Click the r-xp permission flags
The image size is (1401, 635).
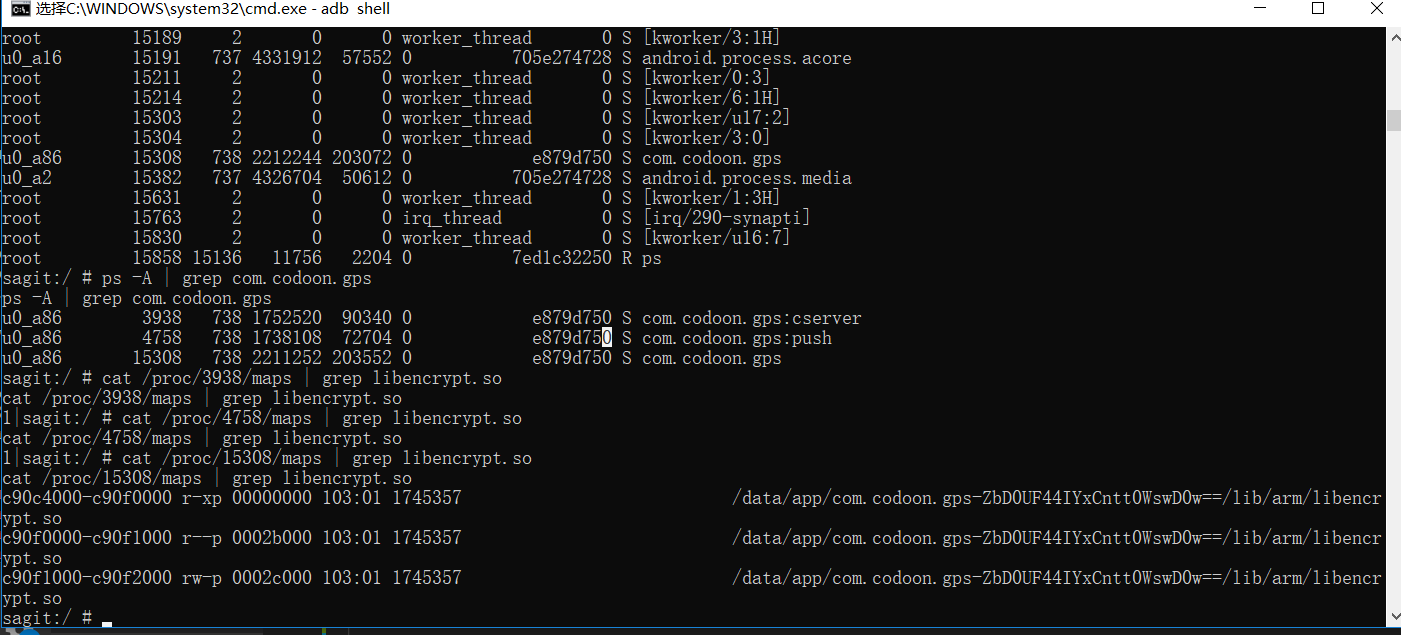[x=202, y=498]
